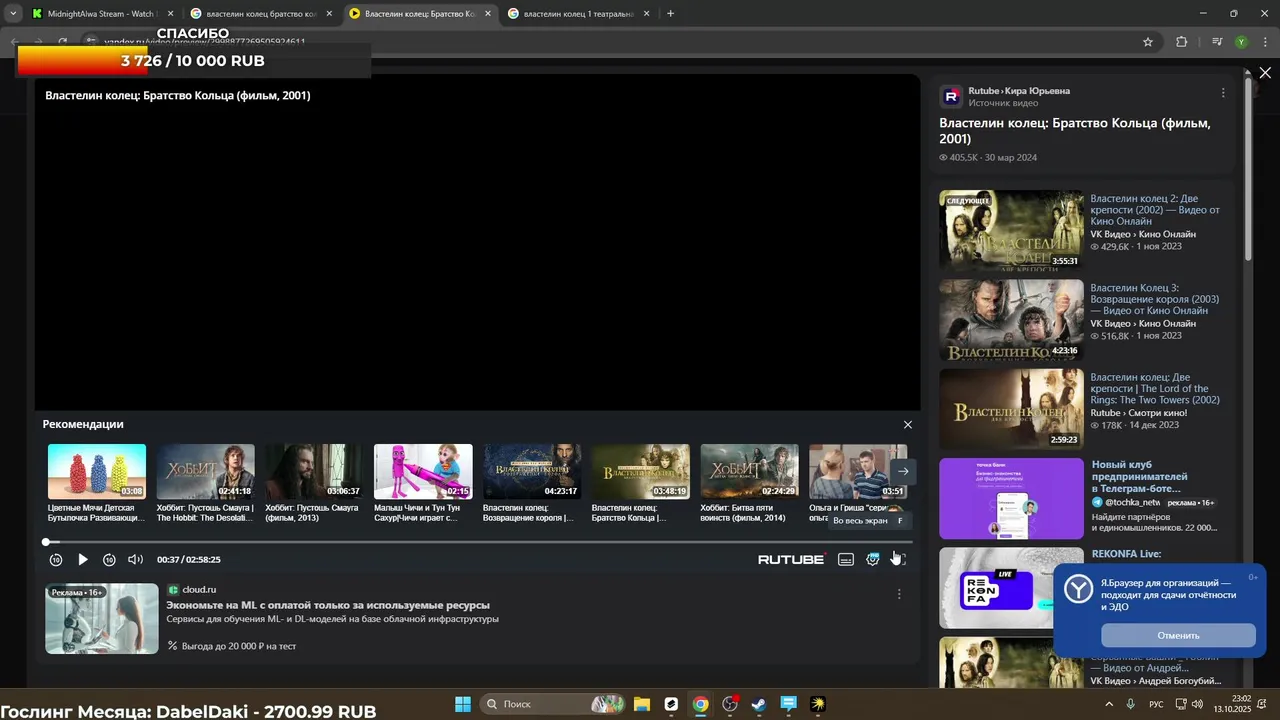Screen dimensions: 1280x720
Task: Click the Возвращение короля 4:23:16 thumbnail
Action: click(x=1011, y=320)
